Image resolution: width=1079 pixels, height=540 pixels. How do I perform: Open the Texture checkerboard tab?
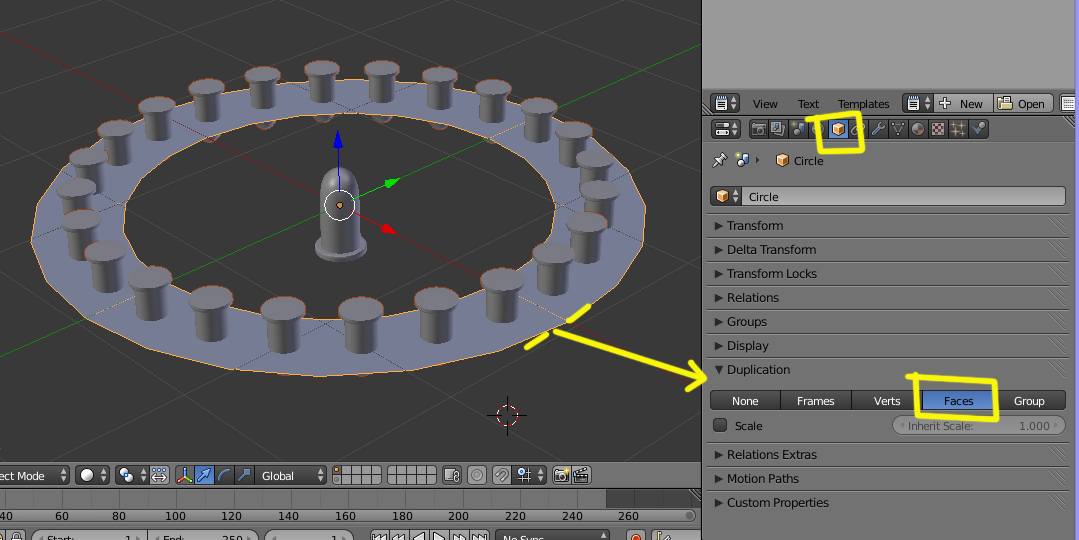pyautogui.click(x=937, y=129)
